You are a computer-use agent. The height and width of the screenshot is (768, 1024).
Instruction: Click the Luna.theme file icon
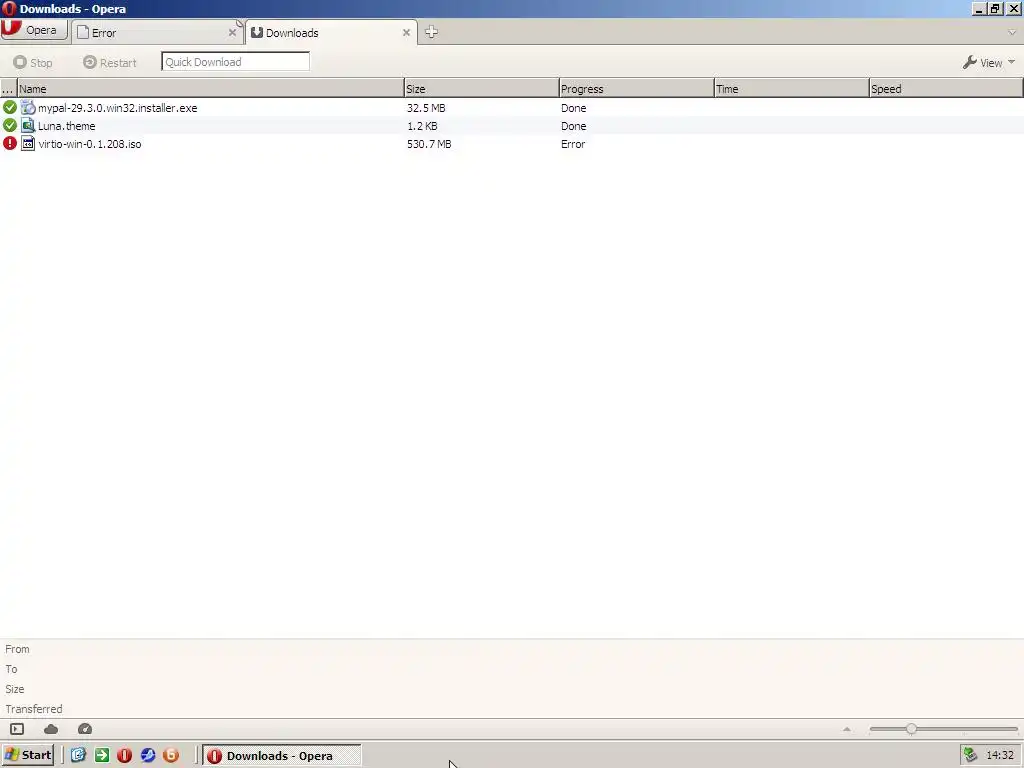coord(28,125)
